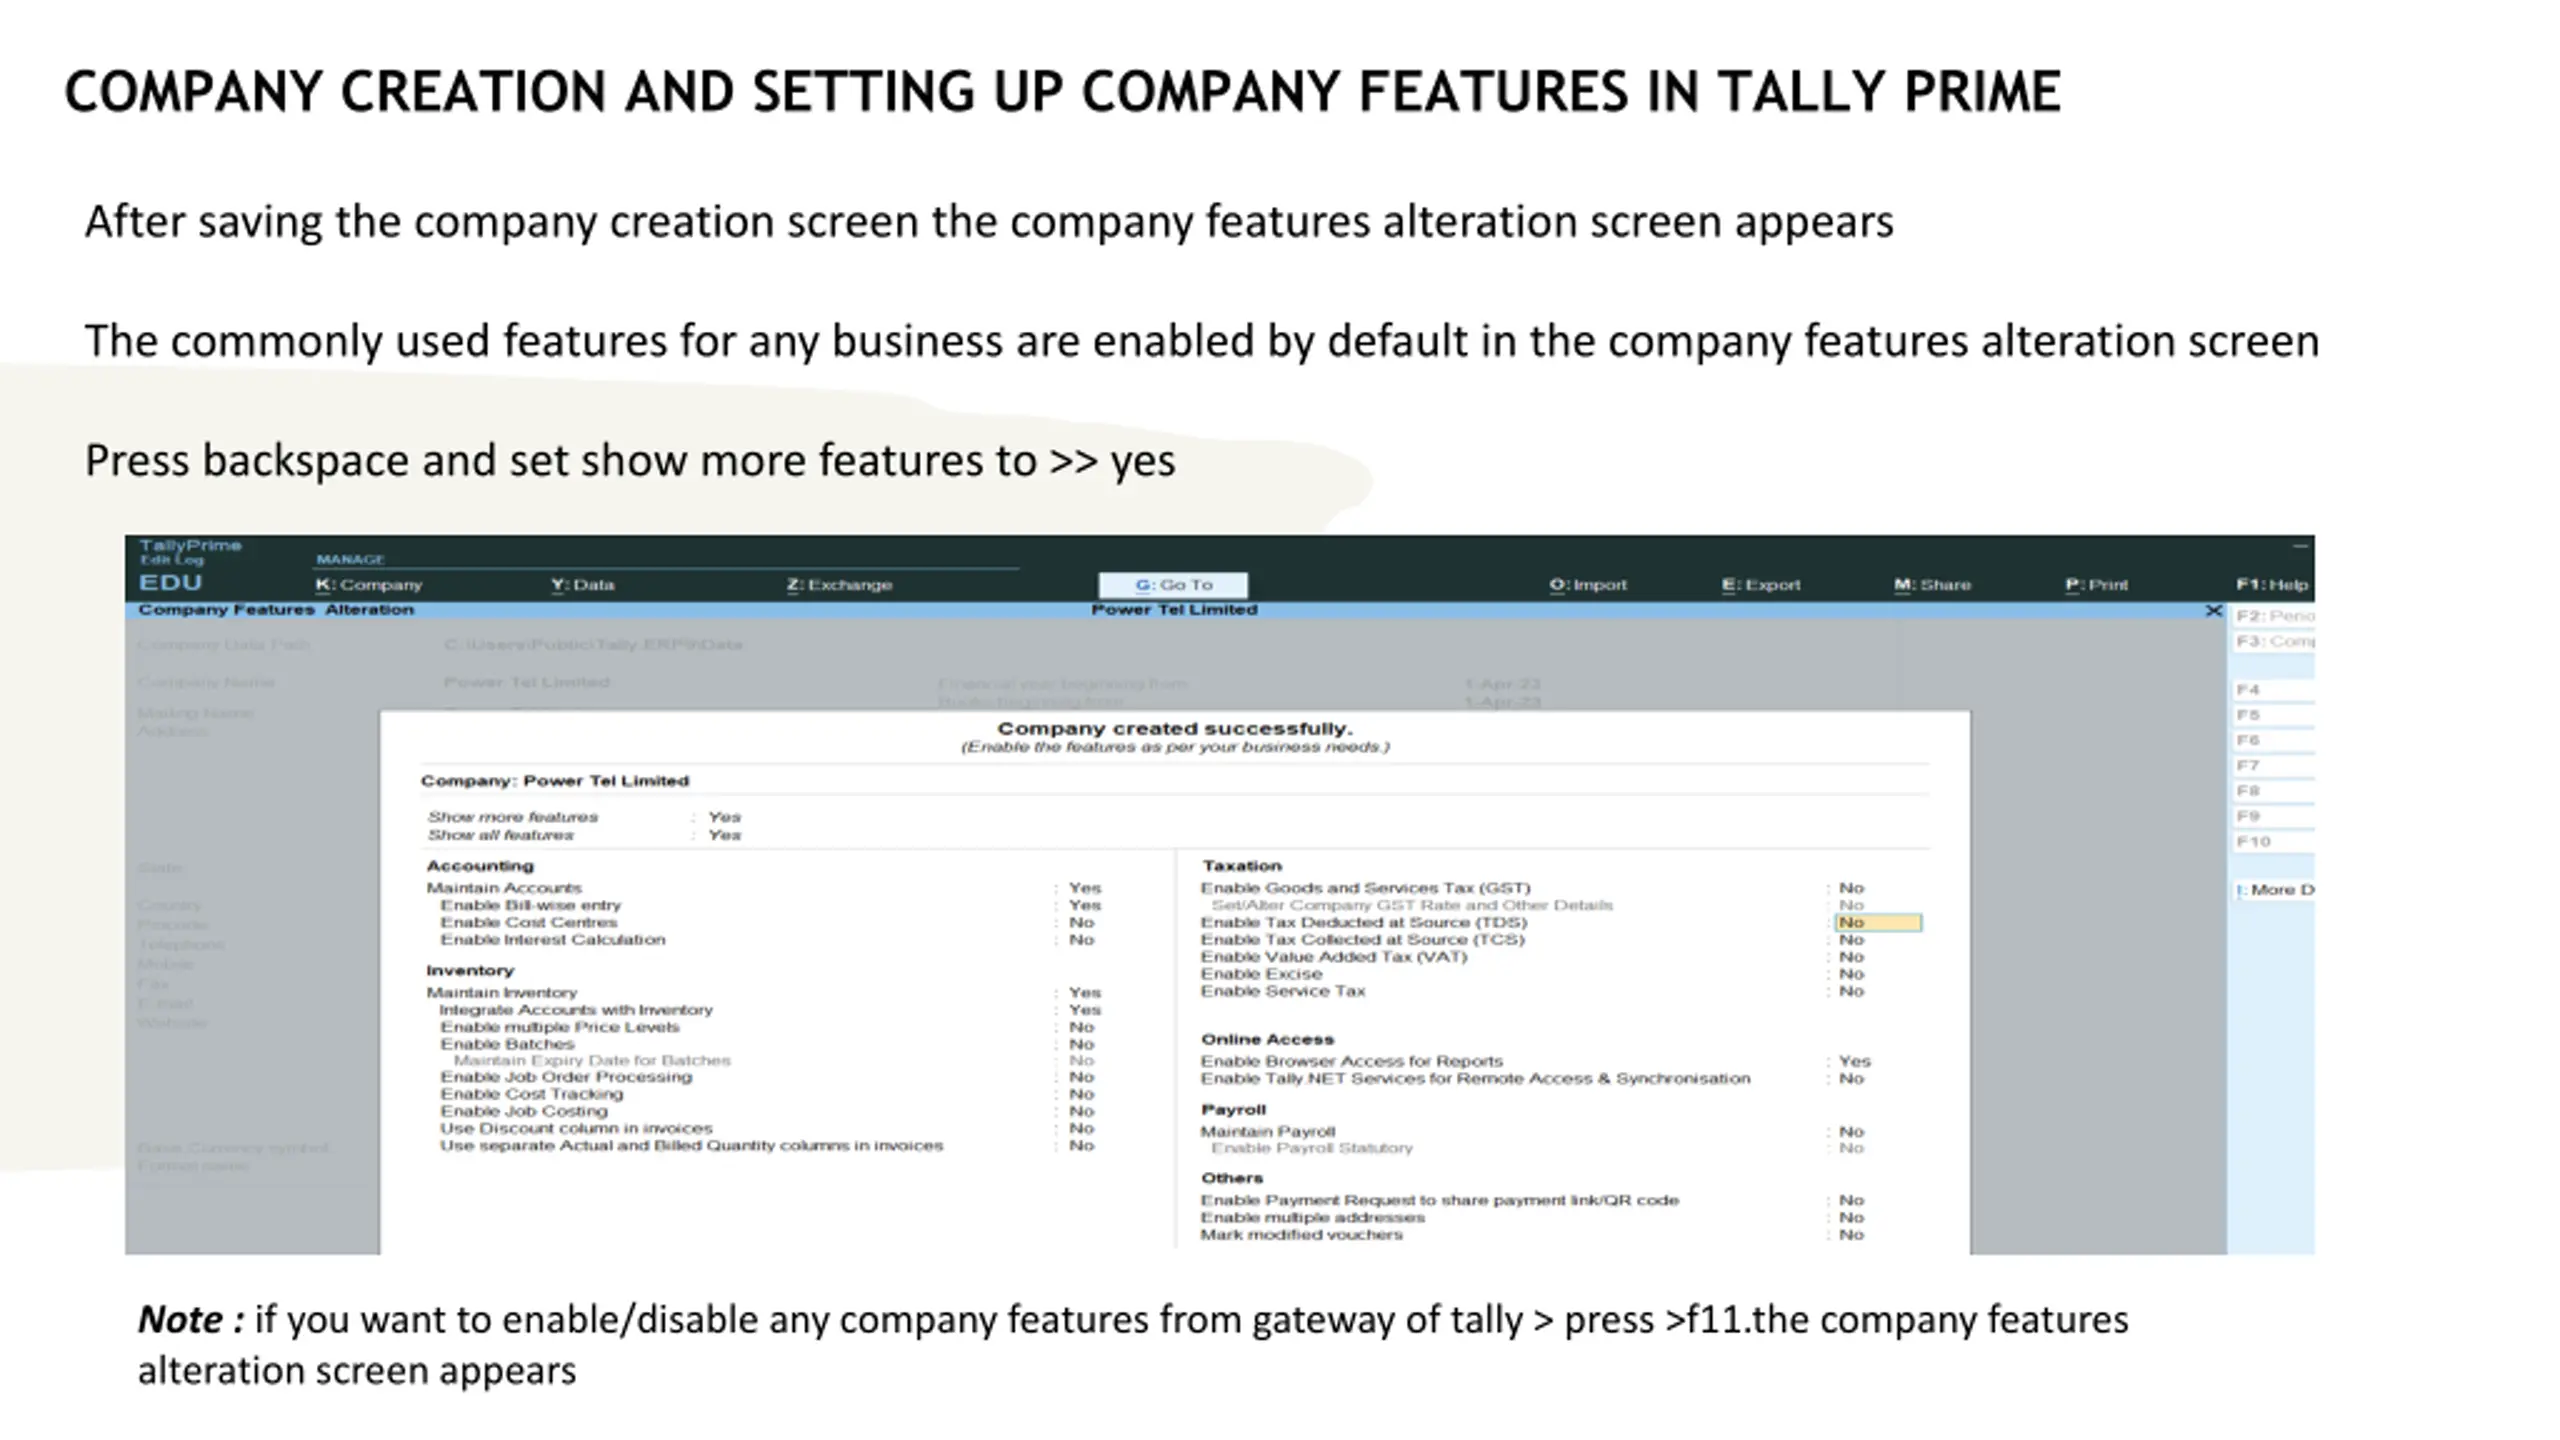Click the G: Go To button
The height and width of the screenshot is (1440, 2560).
pyautogui.click(x=1173, y=585)
